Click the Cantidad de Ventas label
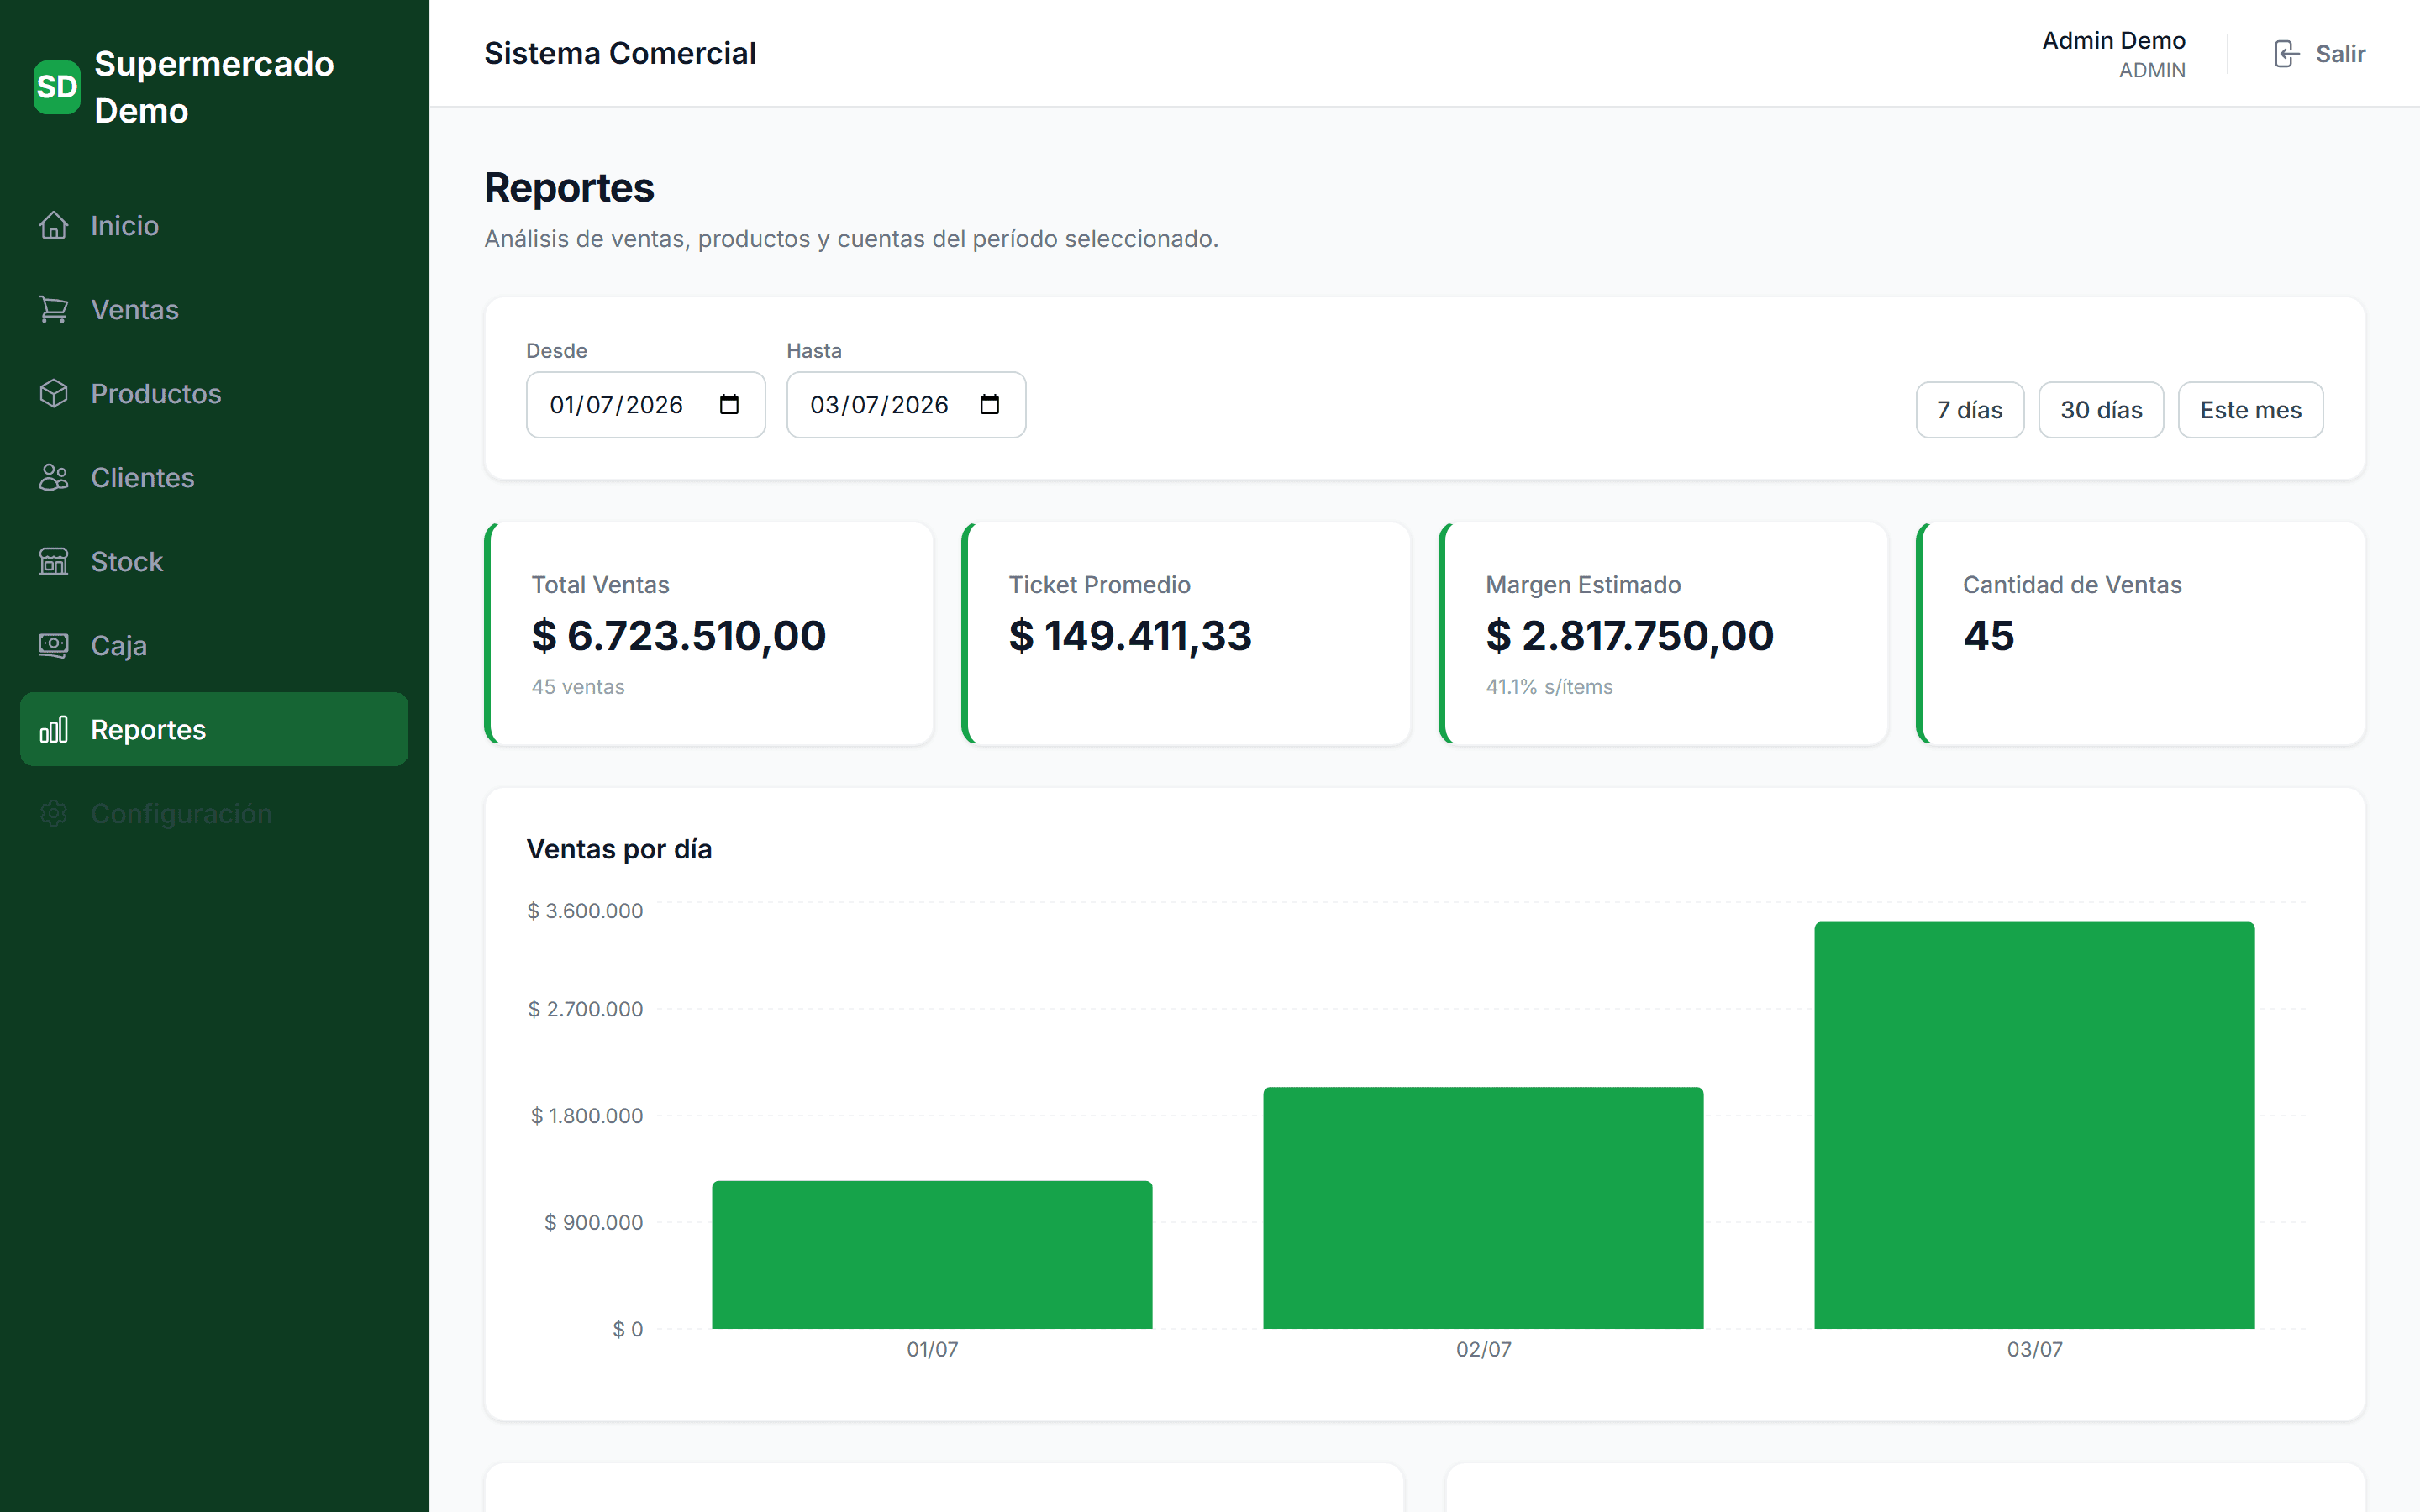Viewport: 2420px width, 1512px height. click(2072, 584)
